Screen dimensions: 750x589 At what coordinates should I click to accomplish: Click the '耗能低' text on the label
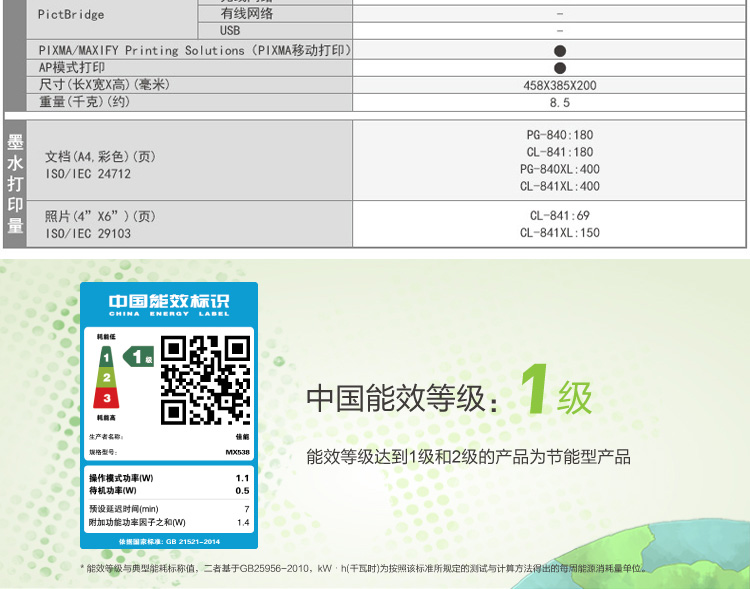(106, 337)
